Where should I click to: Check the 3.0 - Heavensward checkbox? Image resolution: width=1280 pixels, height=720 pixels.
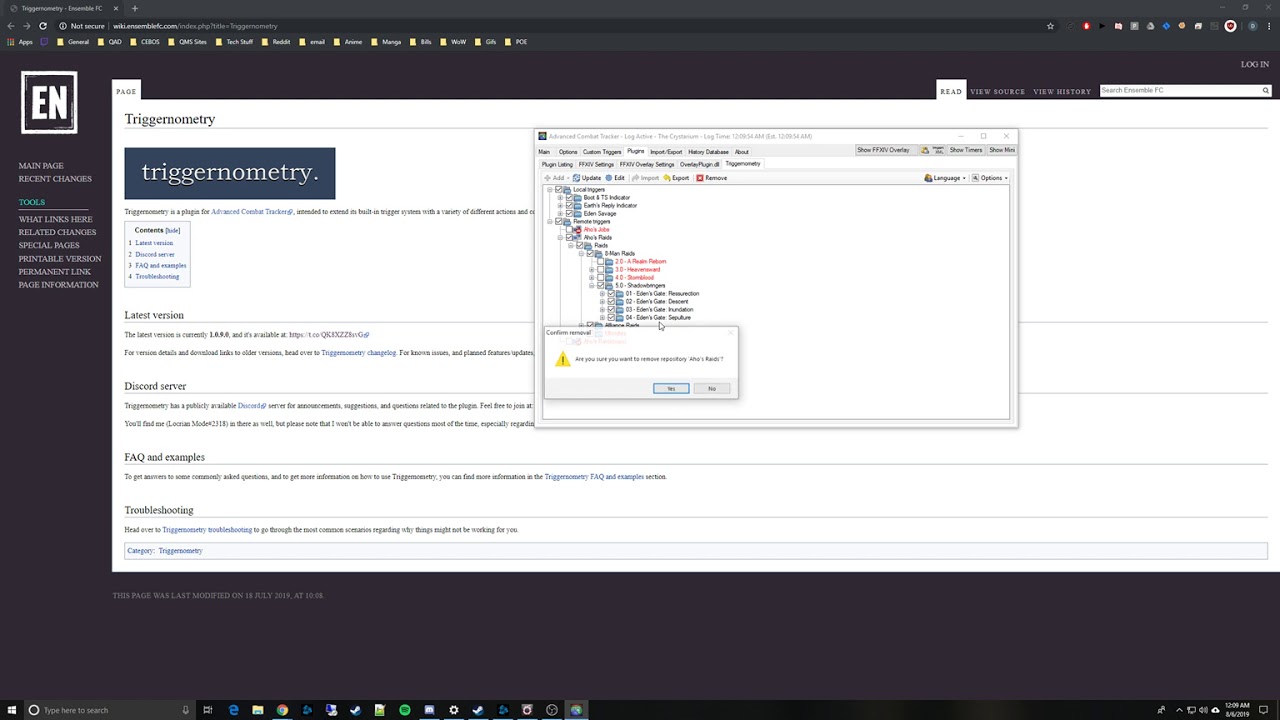[x=601, y=270]
